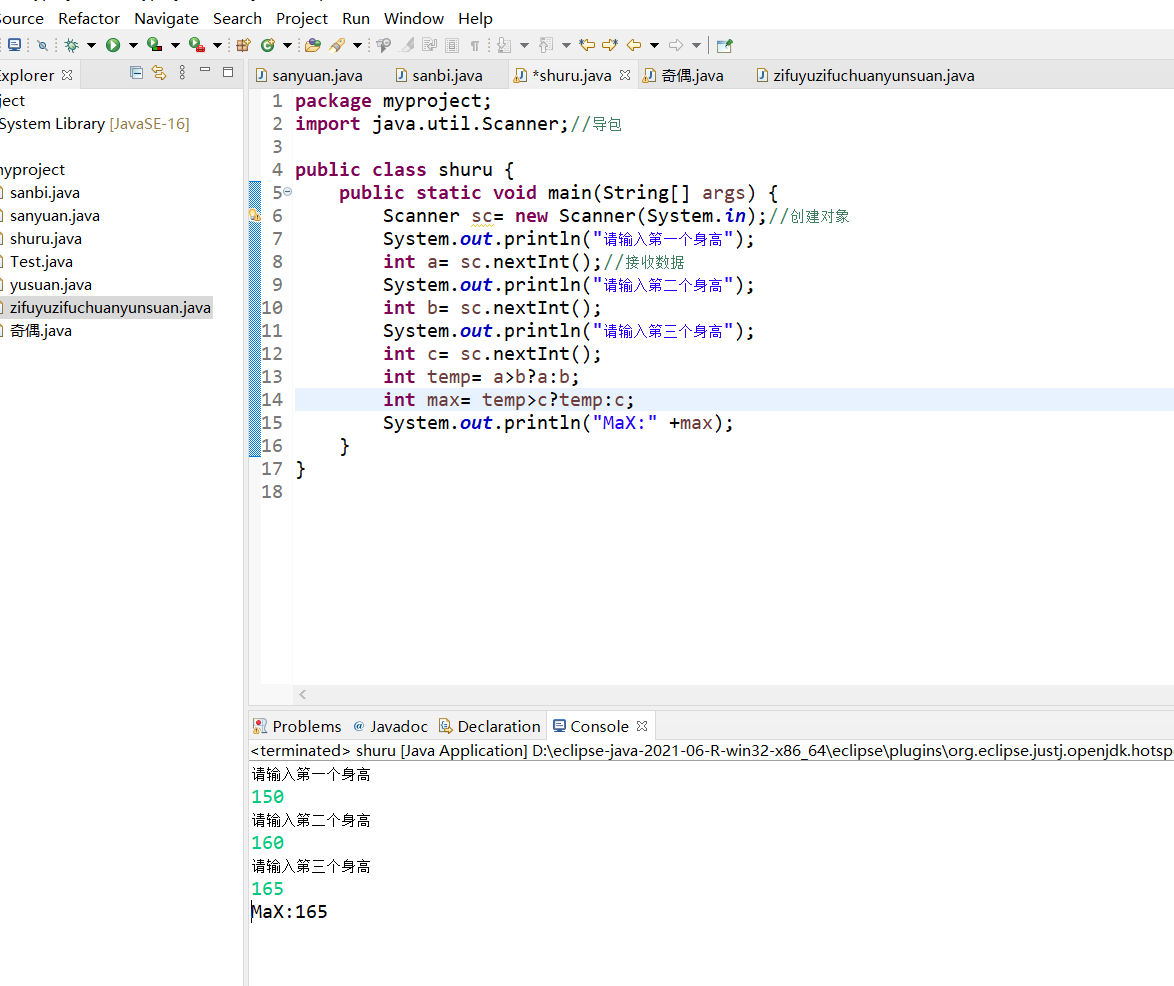Click the Pin Editor icon in toolbar
Viewport: 1174px width, 986px height.
click(x=724, y=46)
